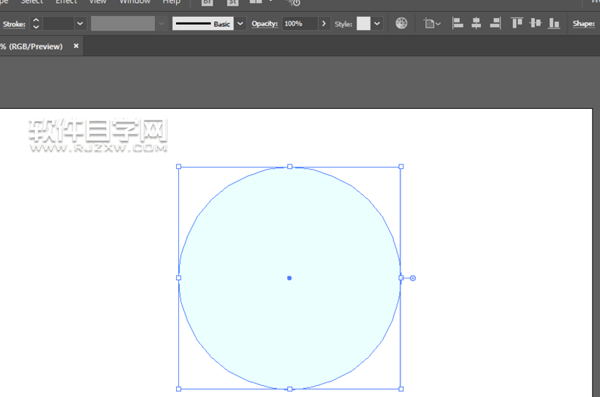The image size is (600, 397).
Task: Open the Recolor Artwork wheel icon
Action: [x=401, y=23]
